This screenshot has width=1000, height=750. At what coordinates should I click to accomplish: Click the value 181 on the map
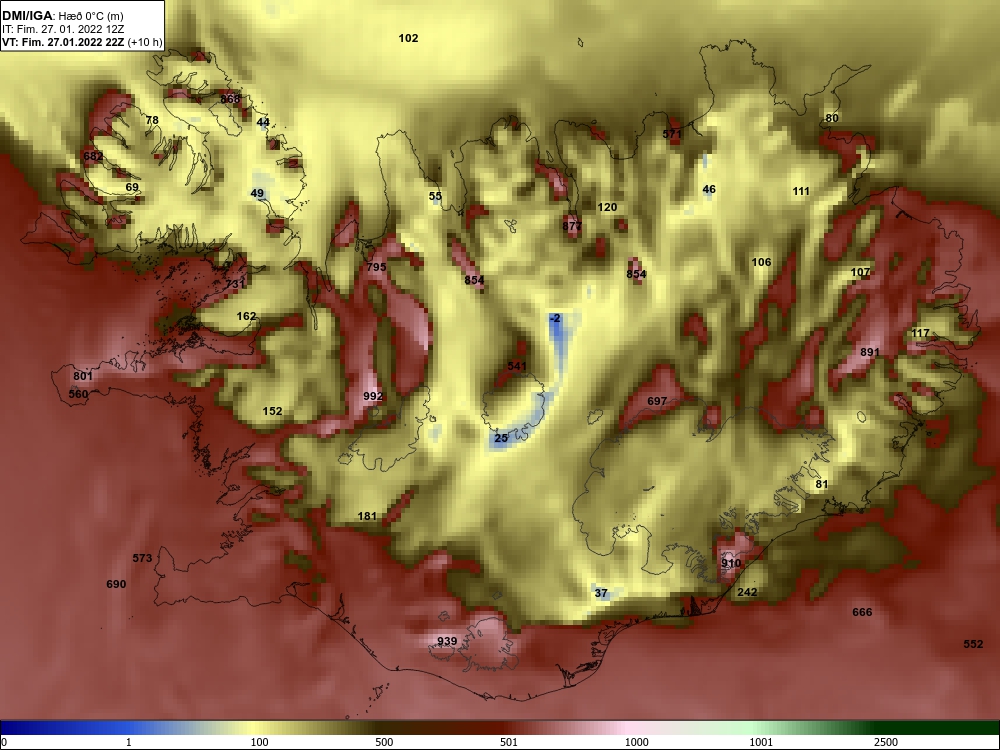pyautogui.click(x=367, y=517)
